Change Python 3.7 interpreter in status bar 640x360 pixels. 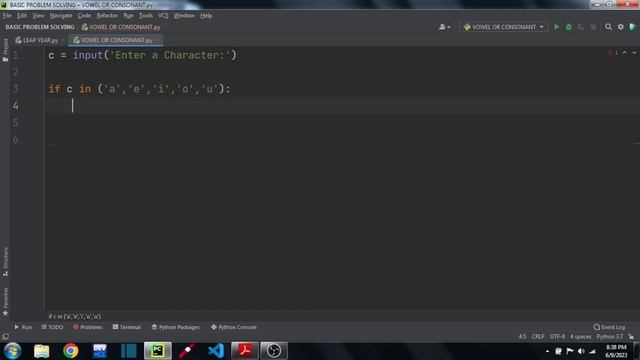pyautogui.click(x=610, y=337)
